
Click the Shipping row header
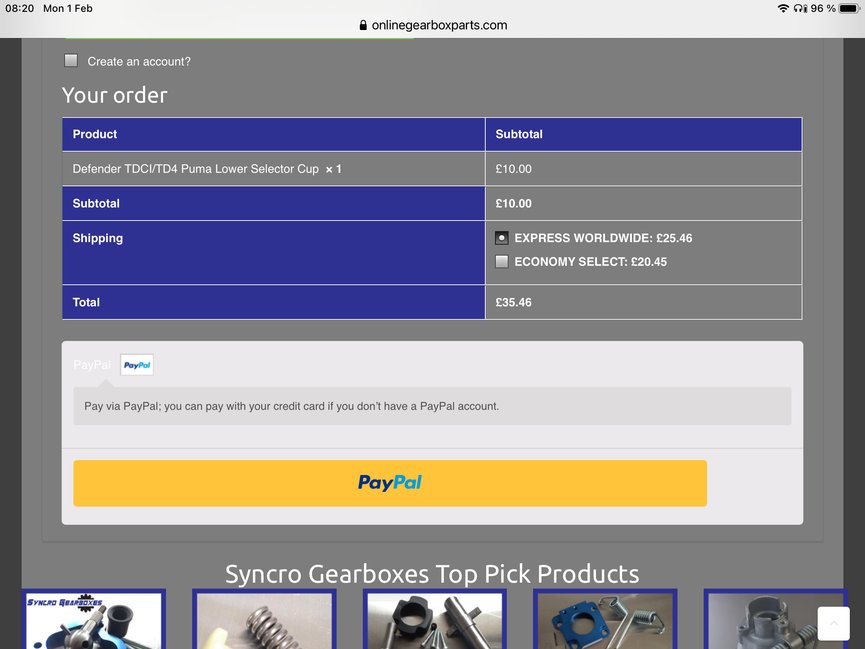[x=274, y=253]
